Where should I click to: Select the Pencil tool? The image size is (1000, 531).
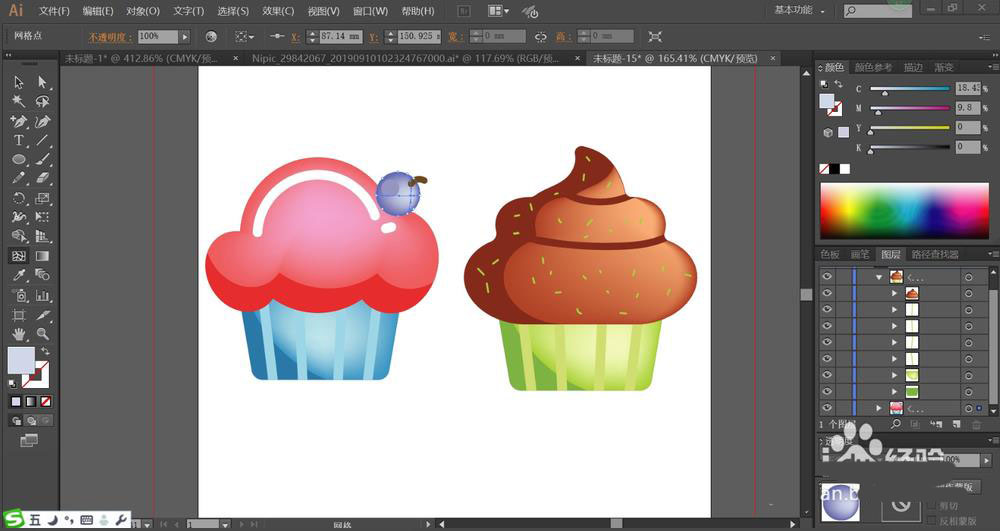coord(18,178)
